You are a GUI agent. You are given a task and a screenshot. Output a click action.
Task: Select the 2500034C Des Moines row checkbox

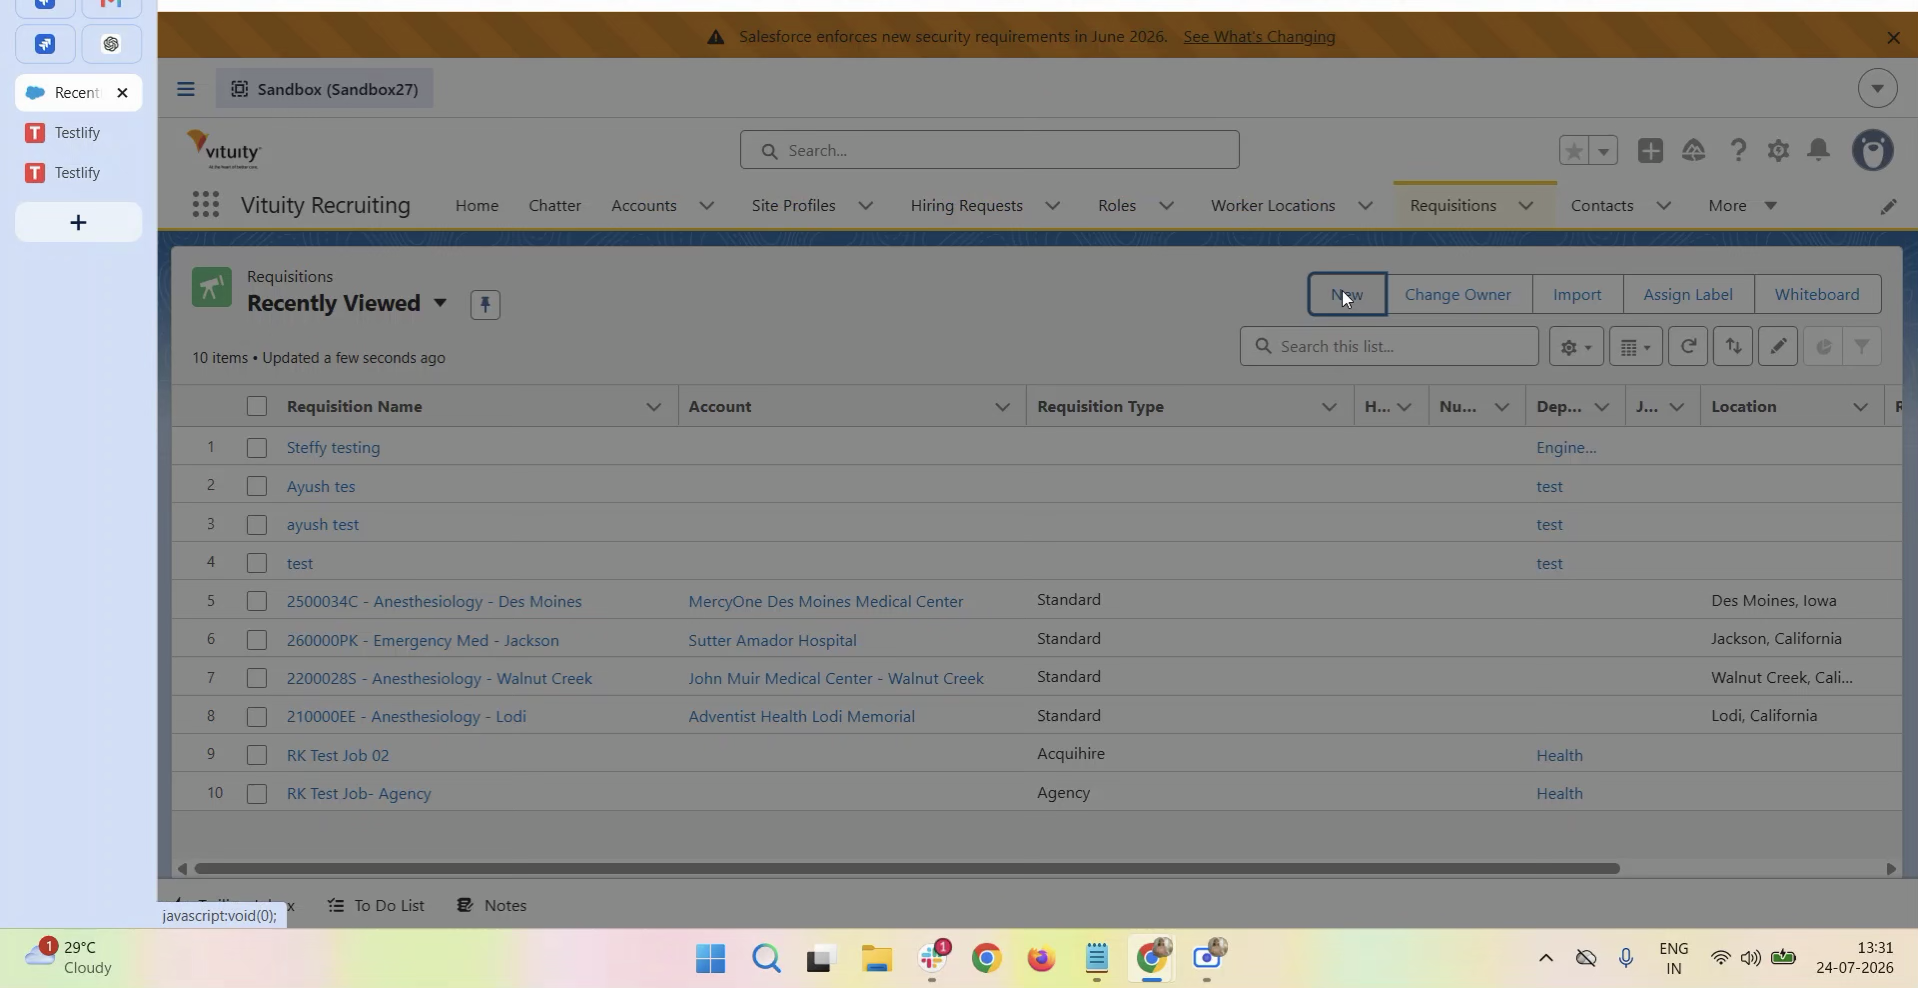click(x=257, y=601)
